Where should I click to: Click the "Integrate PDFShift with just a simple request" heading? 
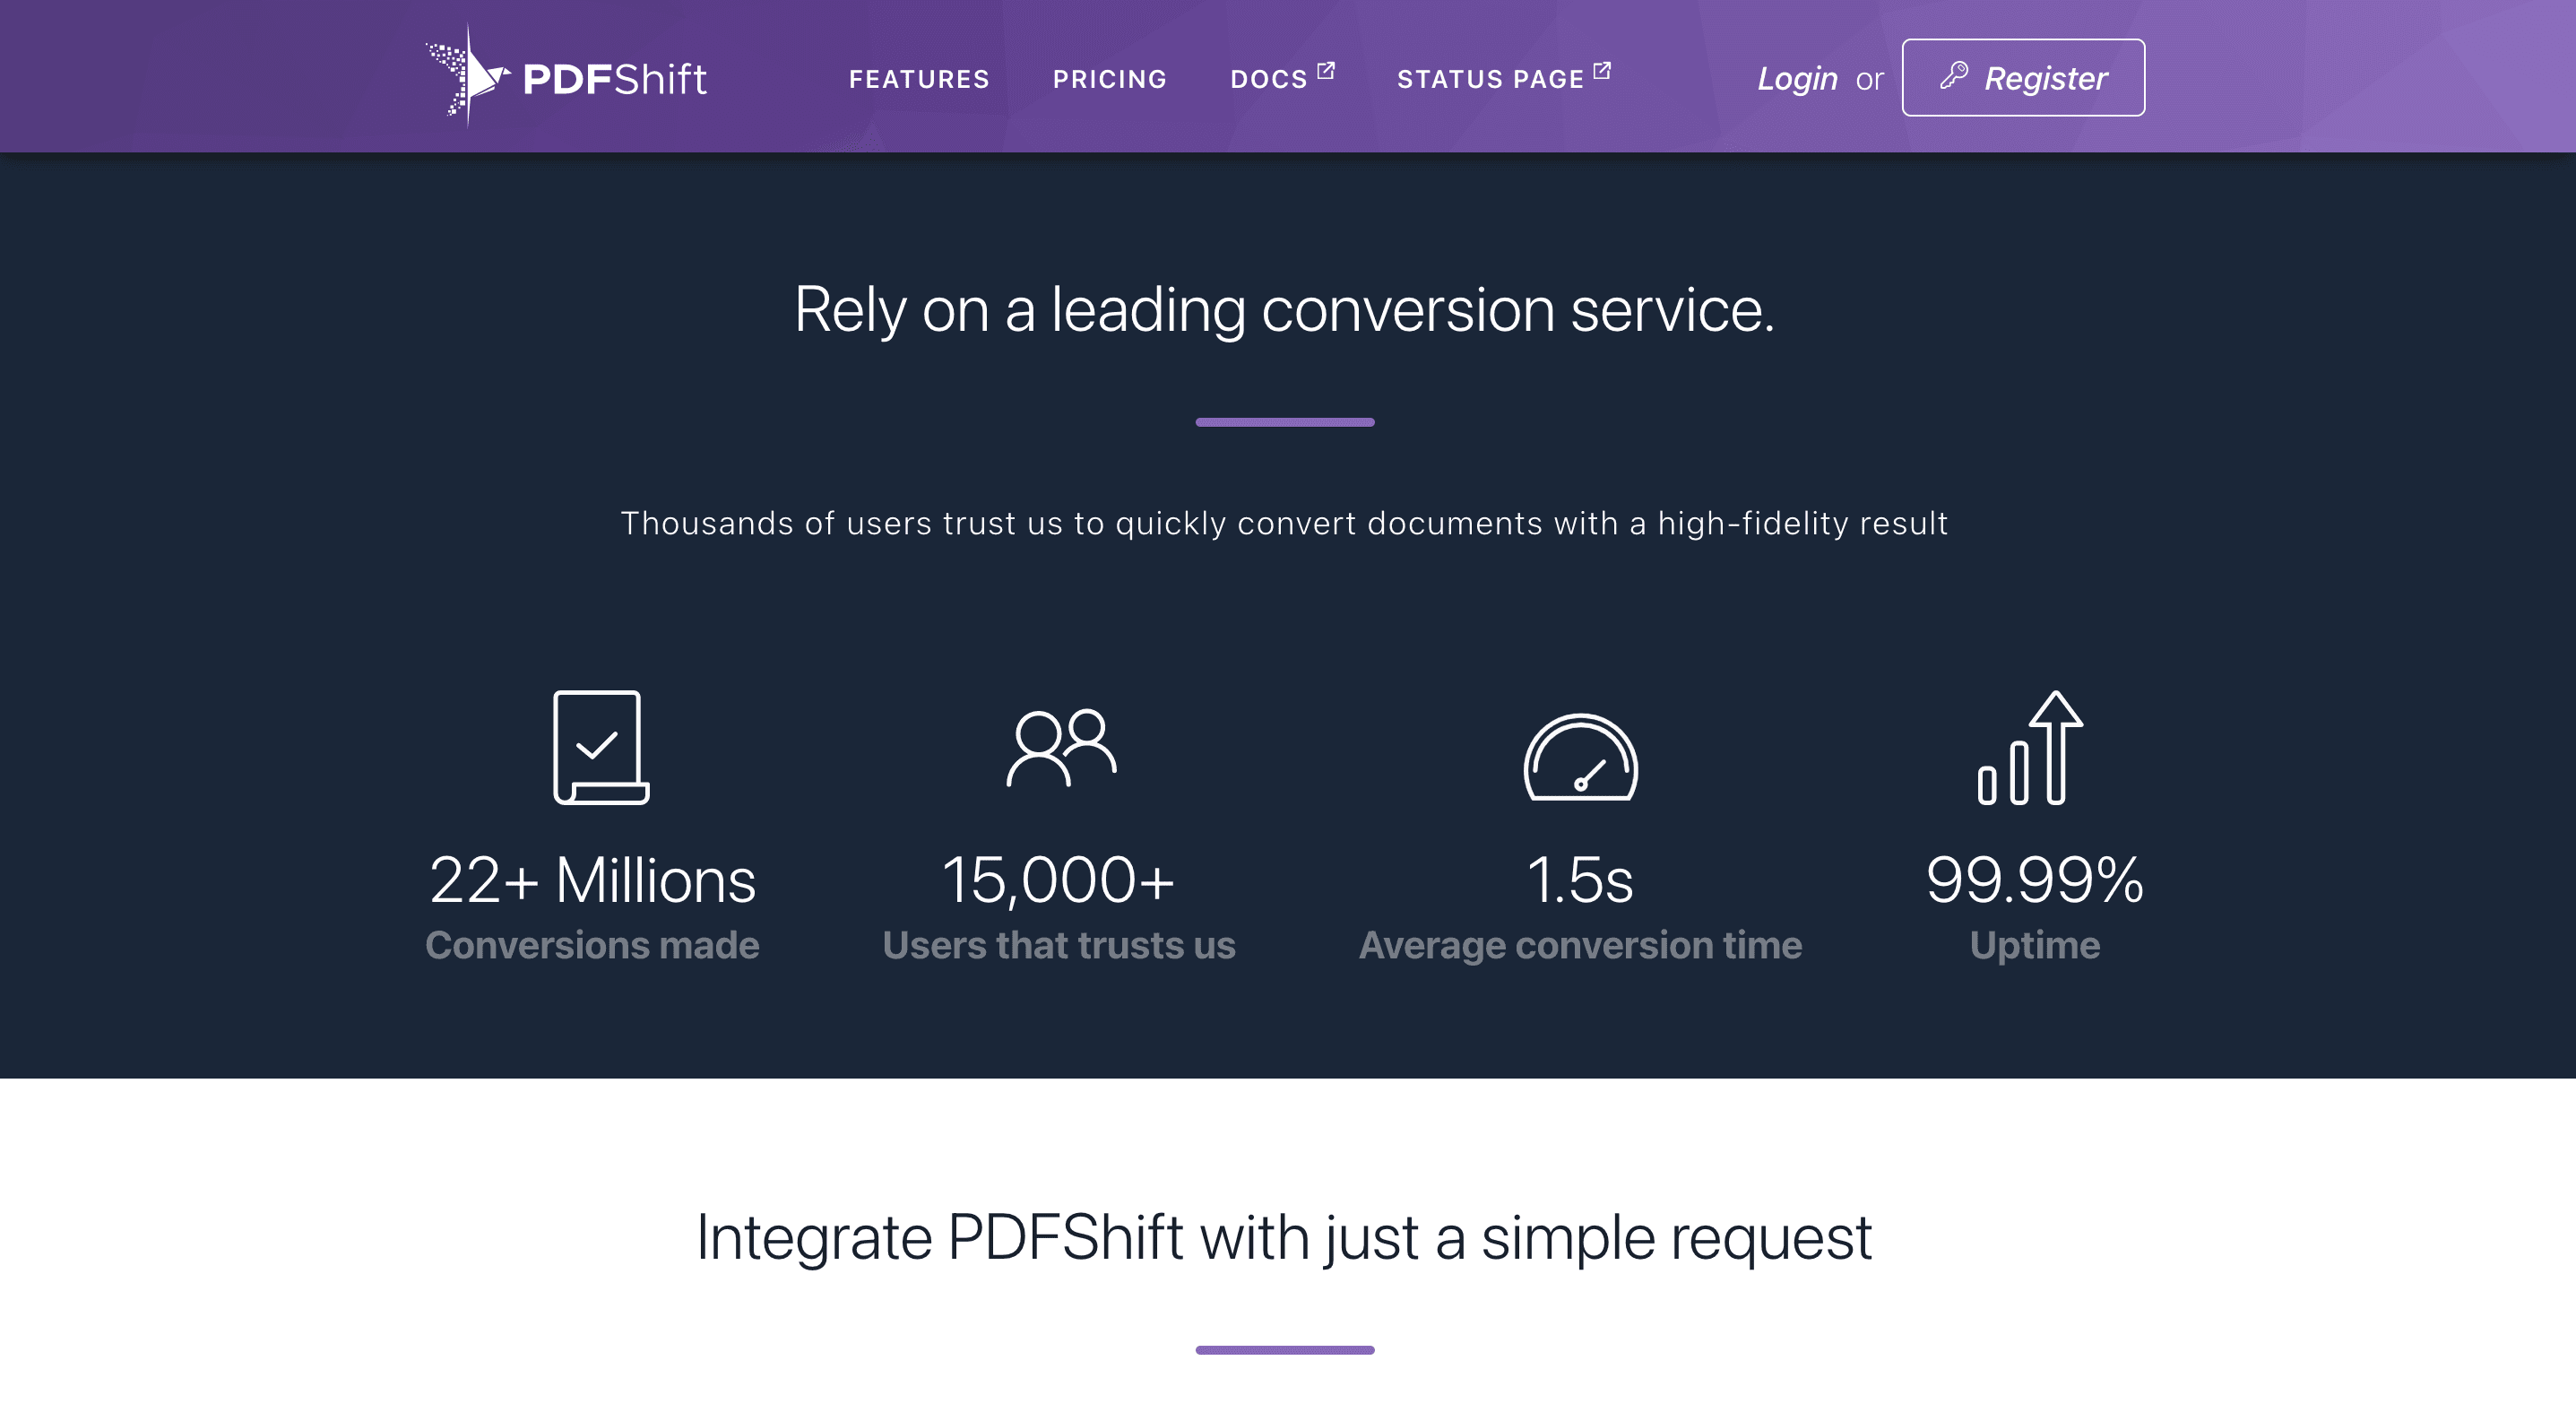(1284, 1238)
